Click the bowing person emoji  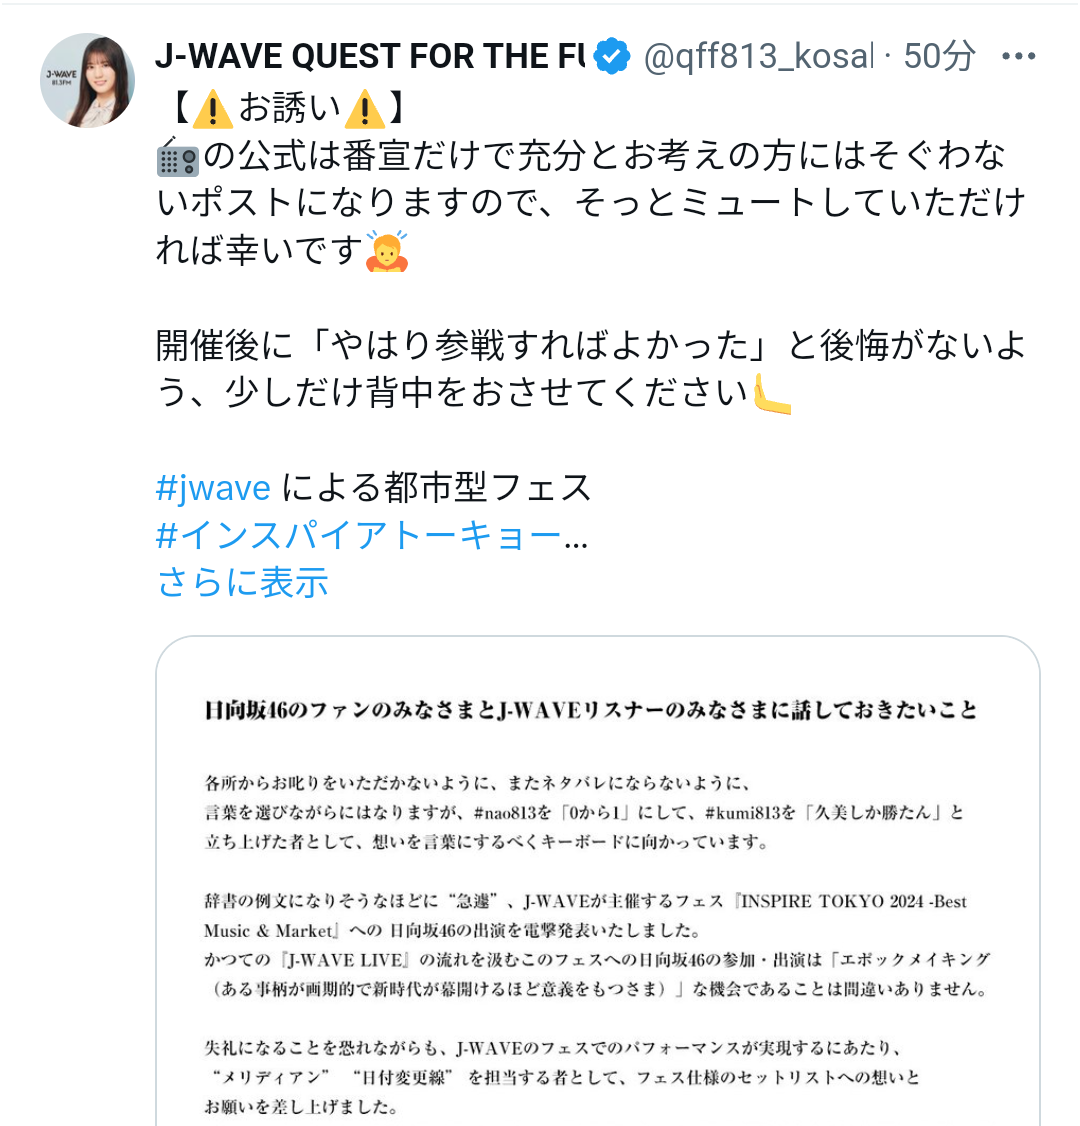(x=387, y=251)
